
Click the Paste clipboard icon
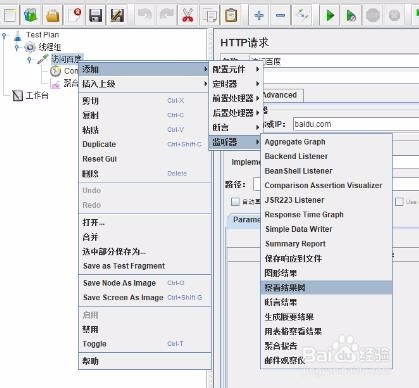pos(231,15)
